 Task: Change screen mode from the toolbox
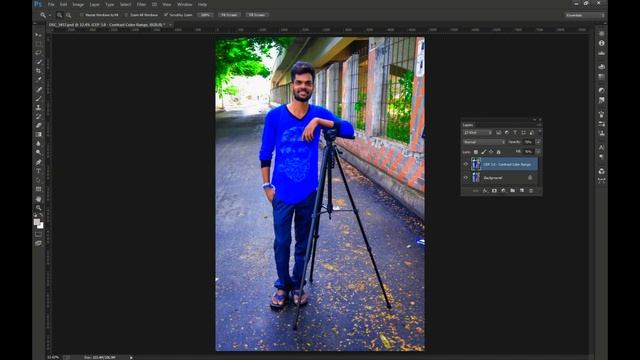click(x=38, y=243)
